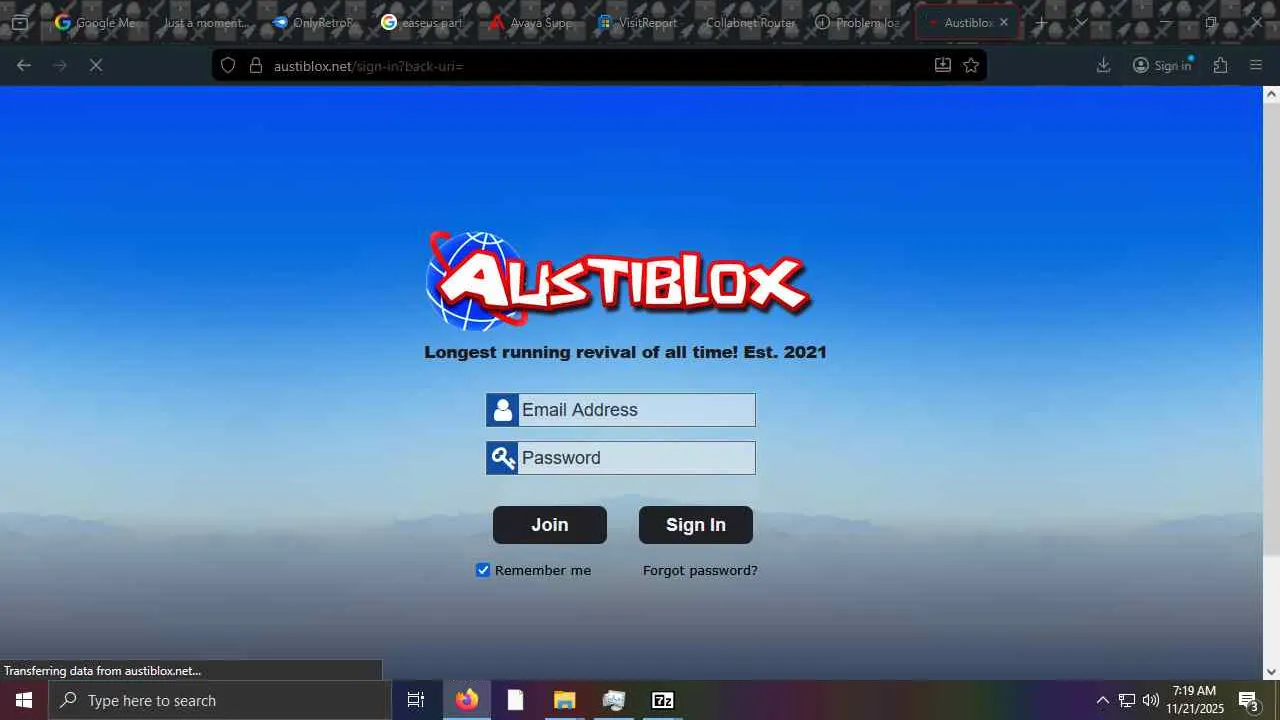Expand the list all tabs dropdown
1280x720 pixels.
click(x=1081, y=22)
